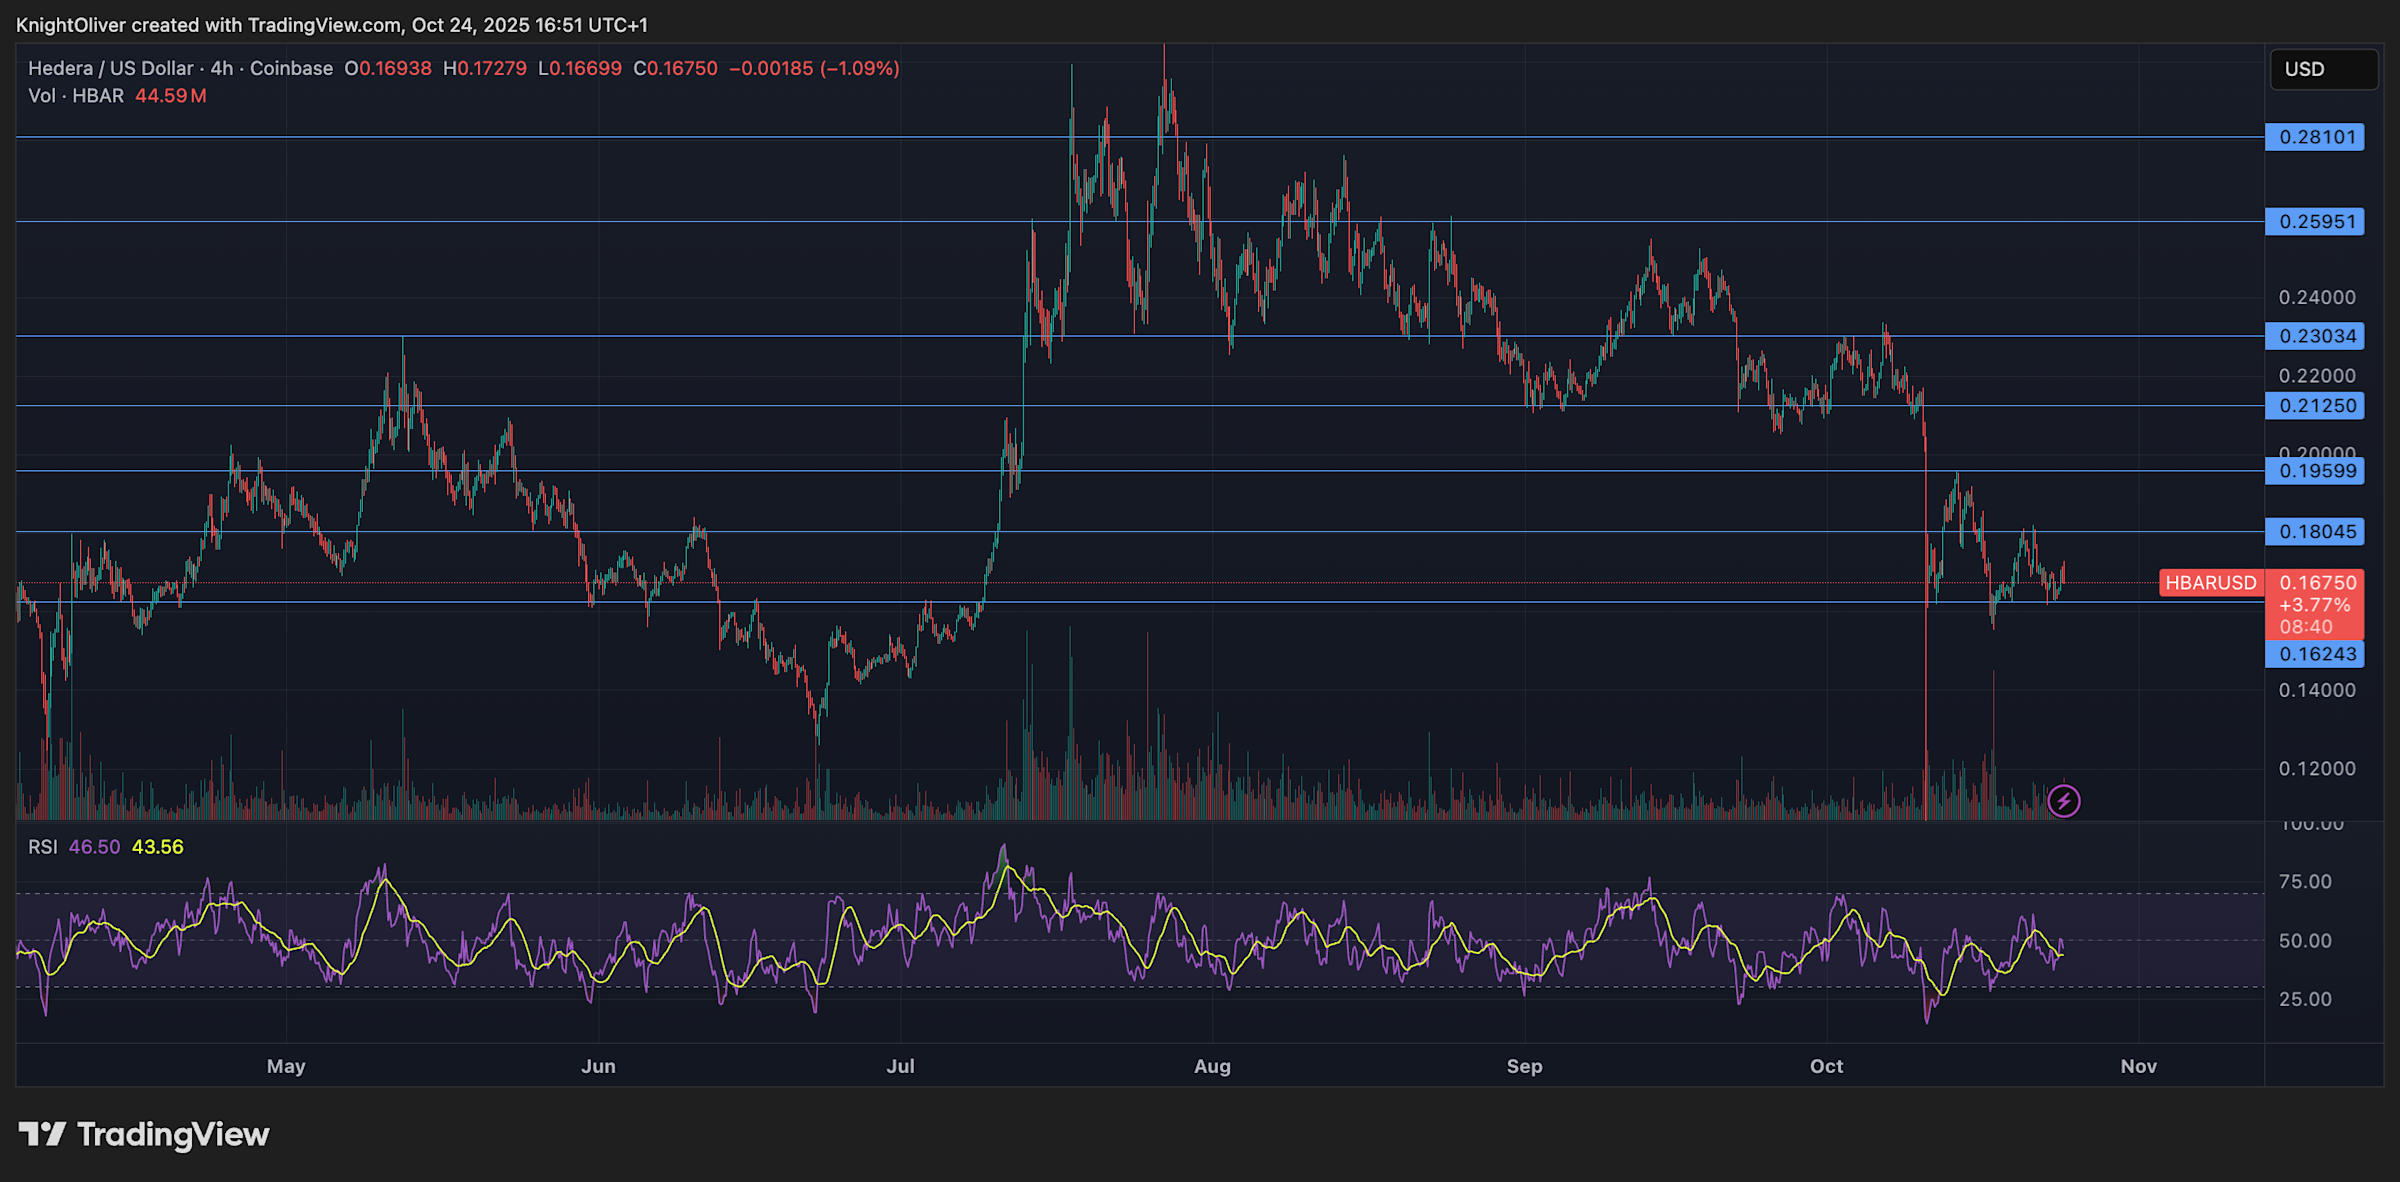Select the 0.16243 support level label
The width and height of the screenshot is (2400, 1182).
point(2313,653)
